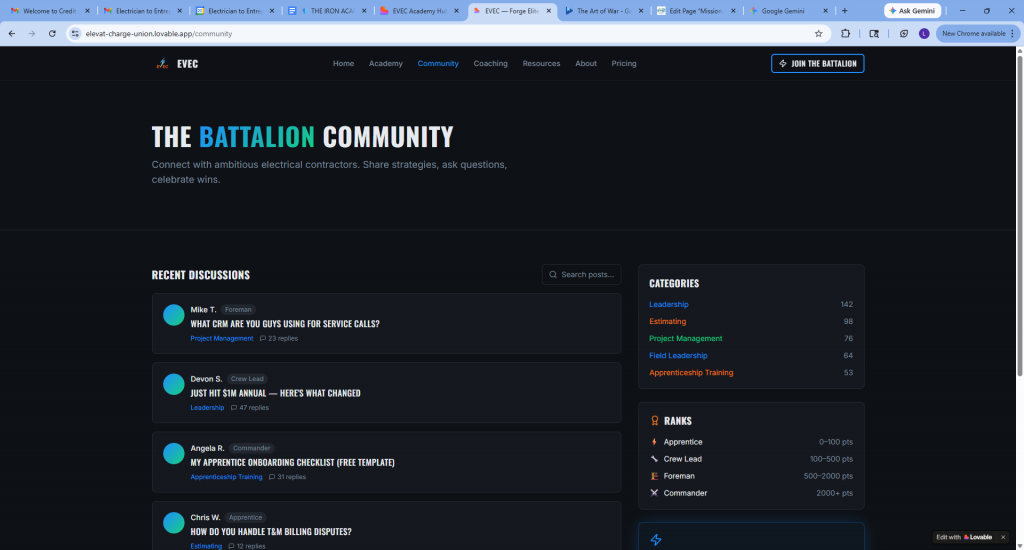Click the replies icon on Devon S. post

[234, 408]
